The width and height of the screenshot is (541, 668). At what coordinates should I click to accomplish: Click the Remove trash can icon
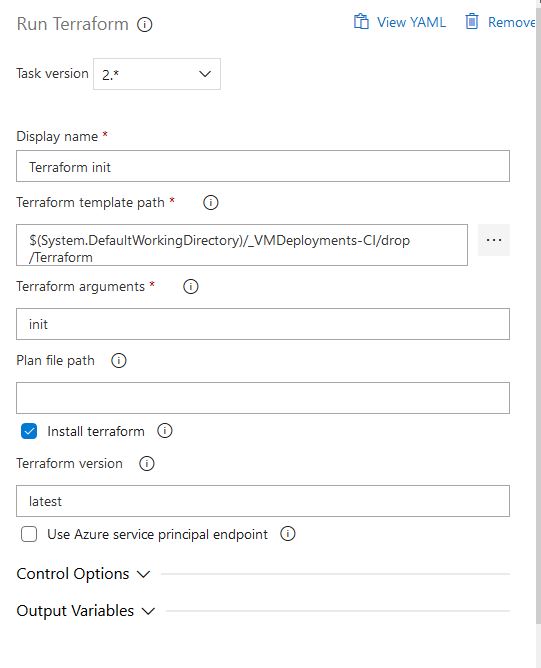tap(472, 21)
